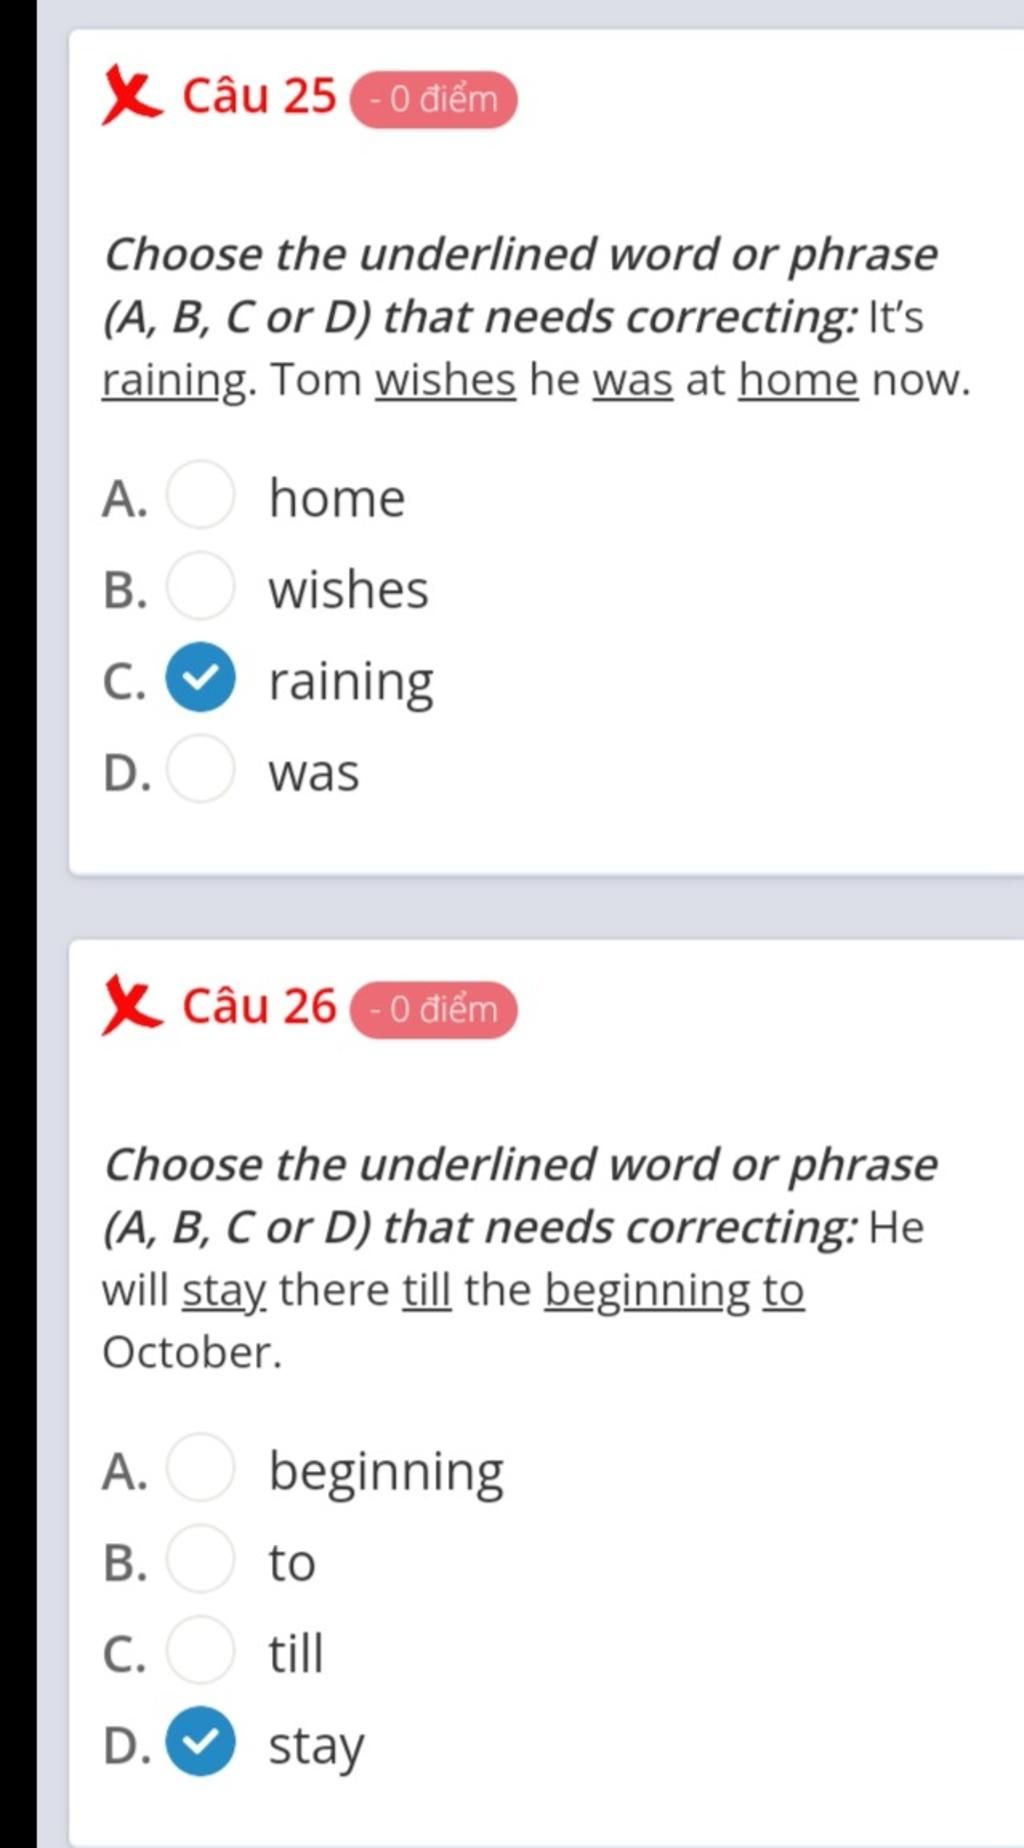
Task: Click checked radio D 'stay' in Câu 26
Action: [201, 1742]
